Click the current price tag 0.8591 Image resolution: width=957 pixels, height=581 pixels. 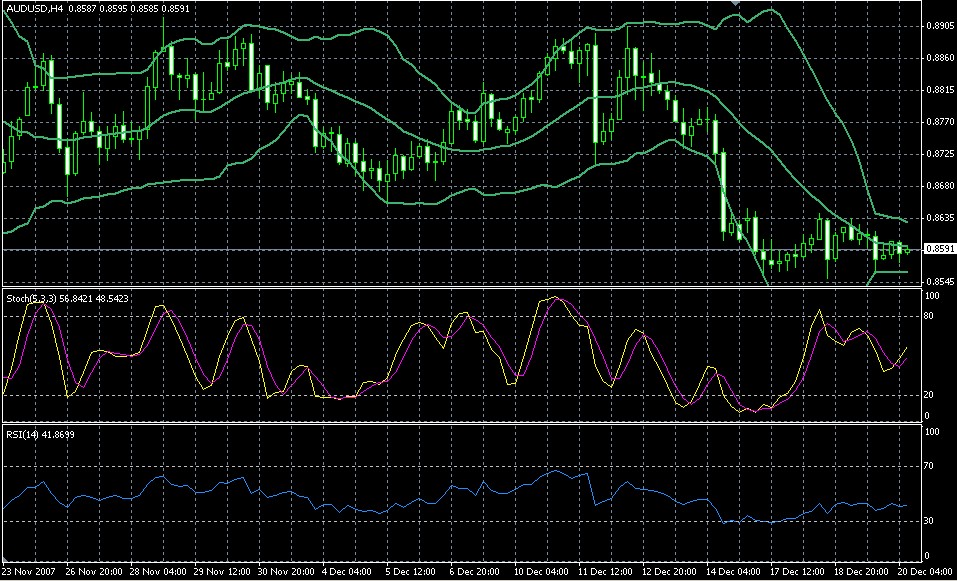pyautogui.click(x=939, y=249)
